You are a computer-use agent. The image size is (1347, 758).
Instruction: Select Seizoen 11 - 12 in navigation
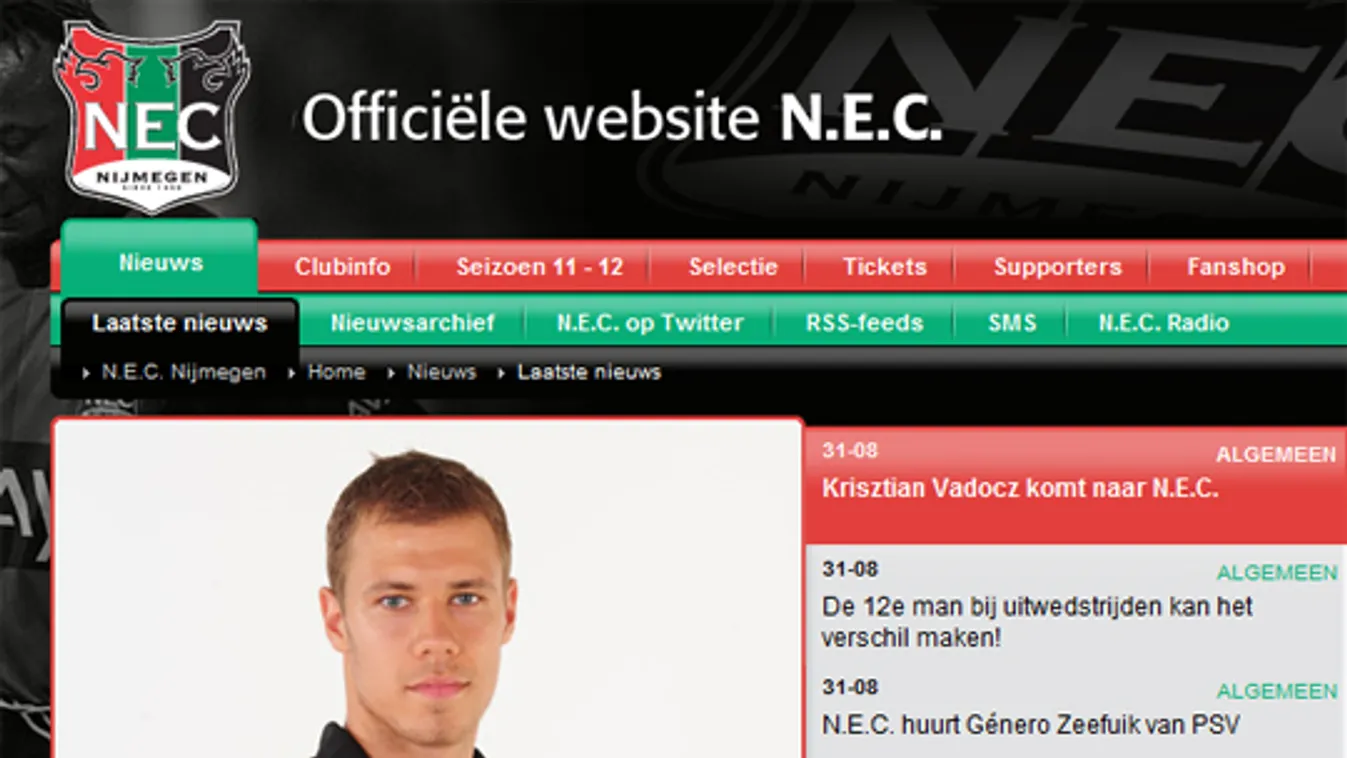click(x=540, y=267)
